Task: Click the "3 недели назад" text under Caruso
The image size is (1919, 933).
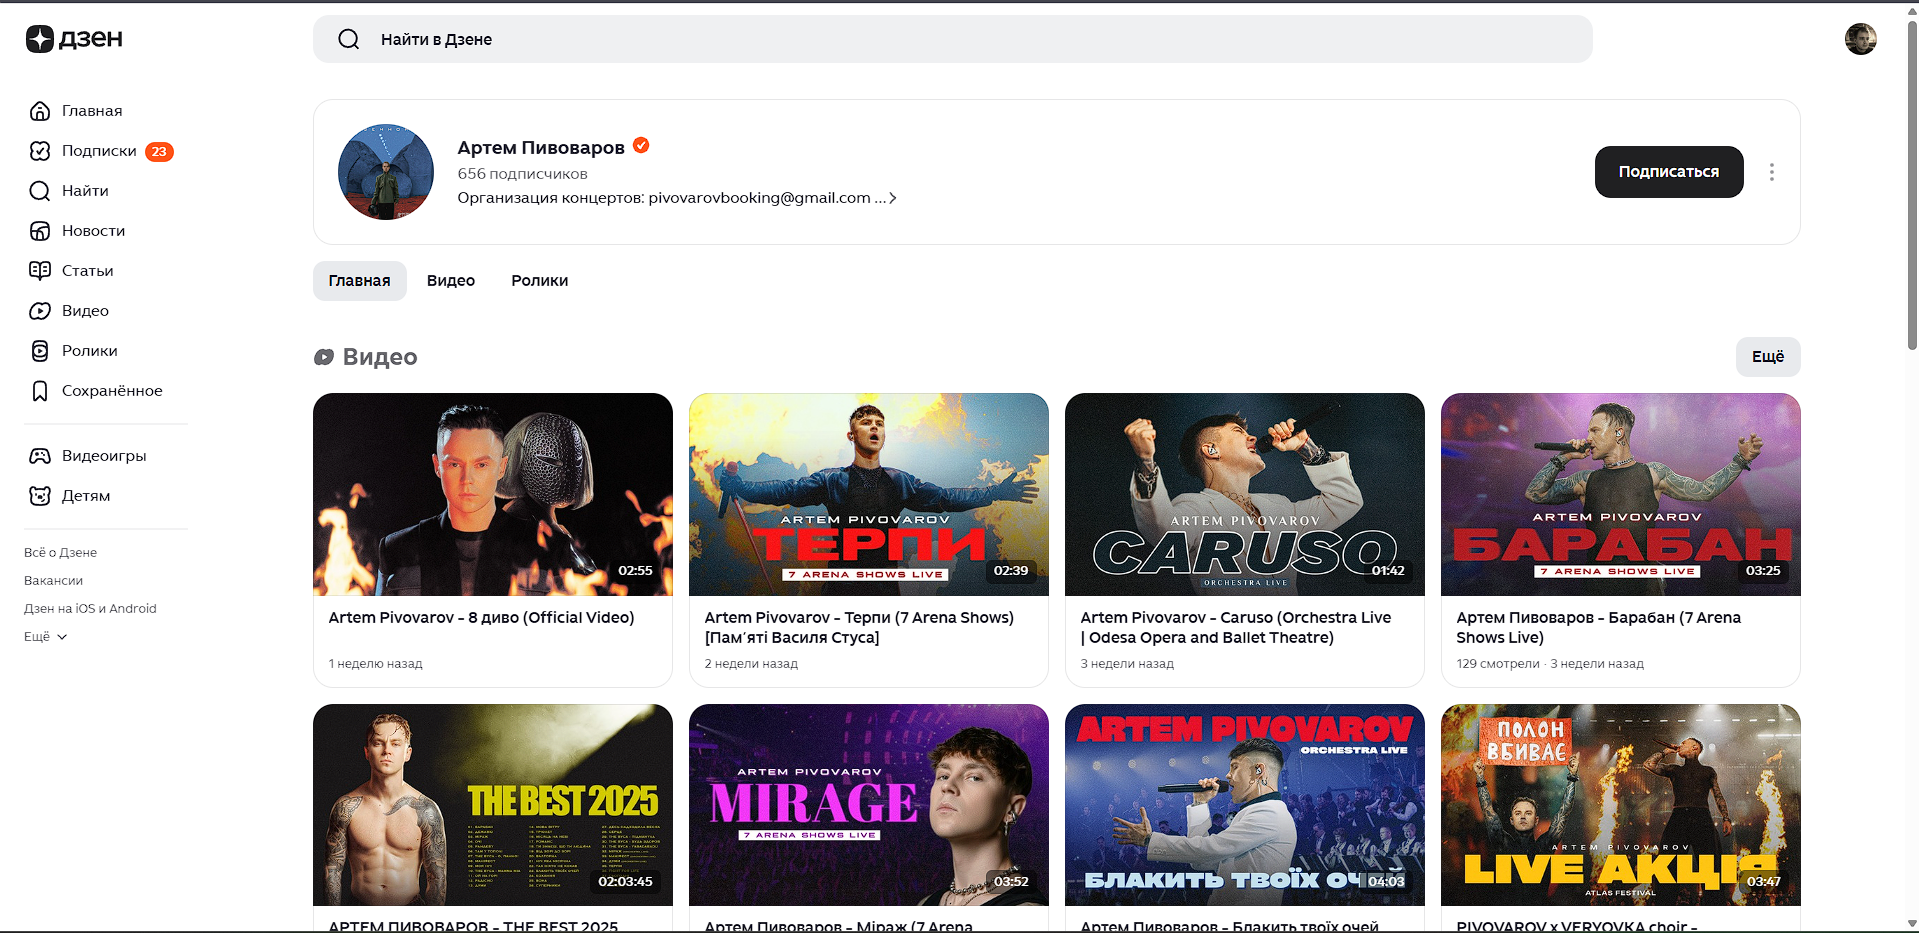Action: 1127,664
